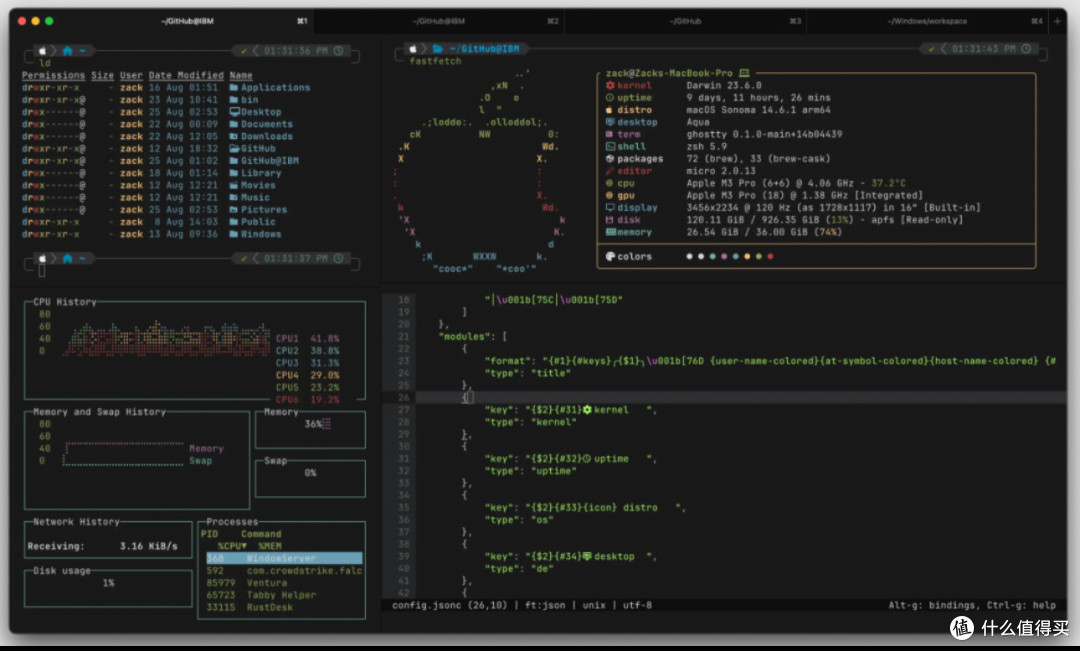Click the "modules": [ text on line 21
Screen dimensions: 1080x651
point(472,337)
